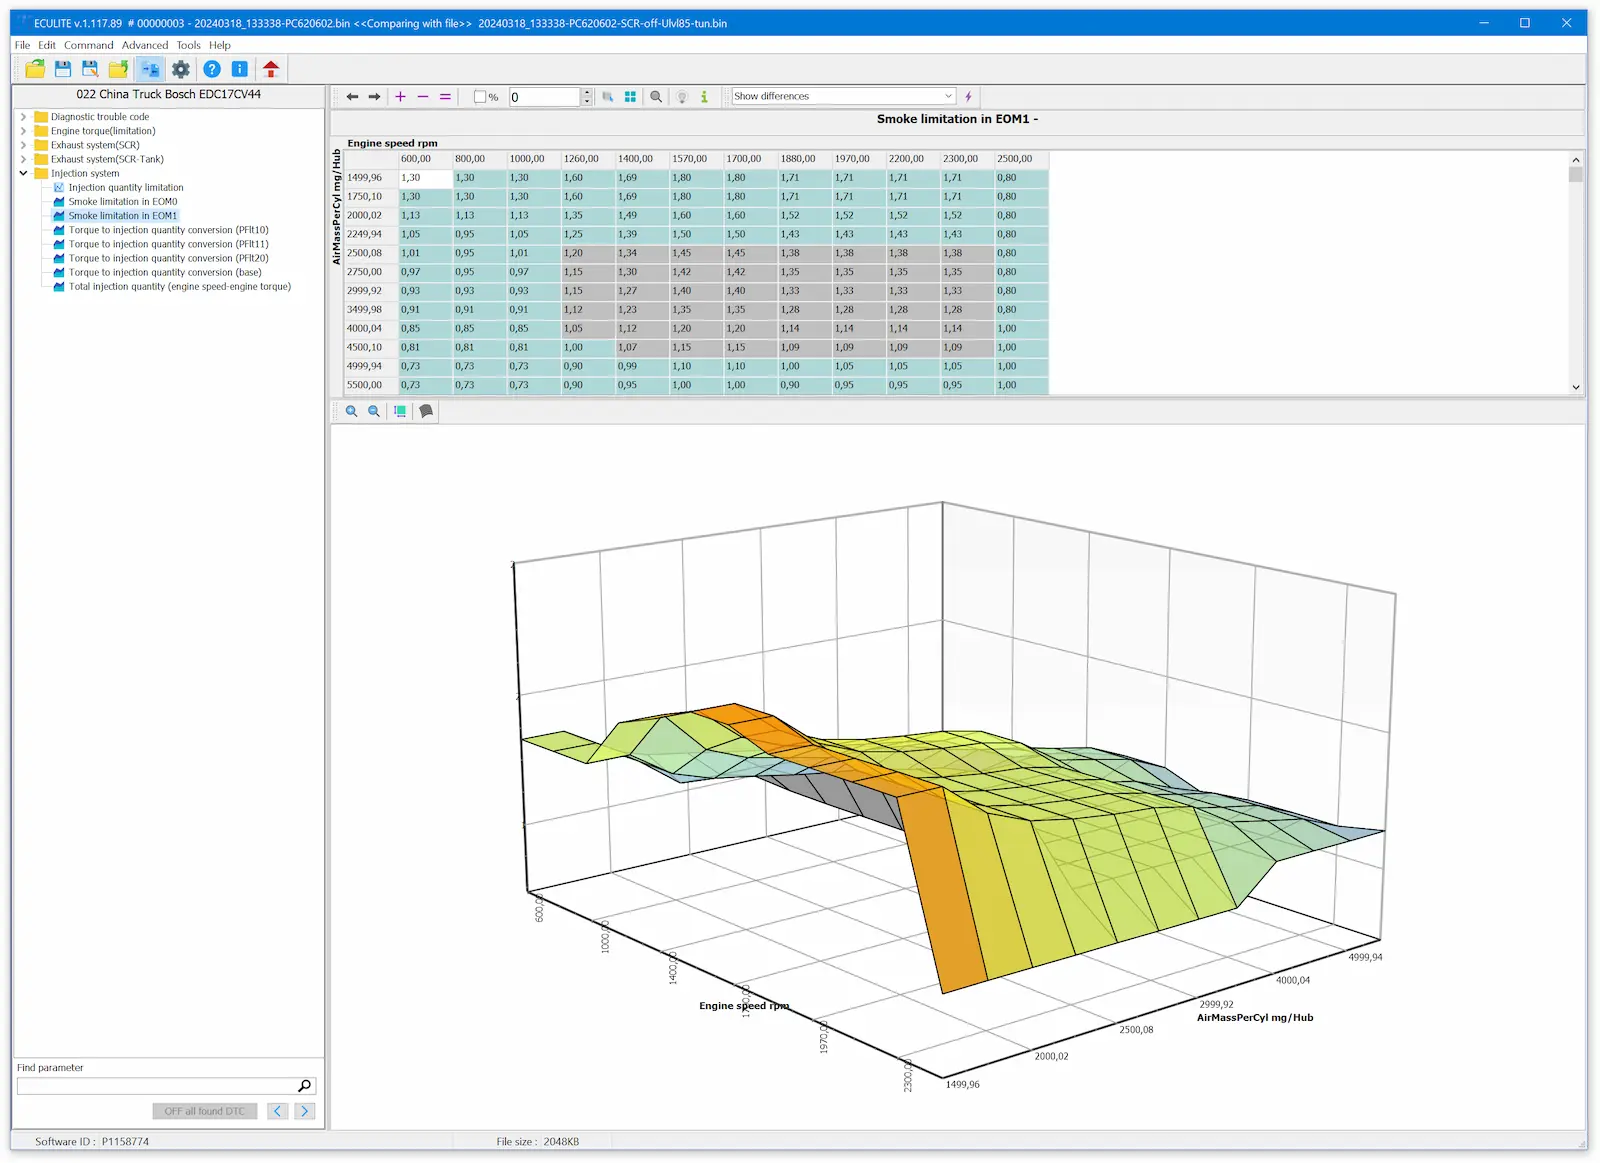Select Smoke limitation in EOM0 map

click(x=122, y=202)
